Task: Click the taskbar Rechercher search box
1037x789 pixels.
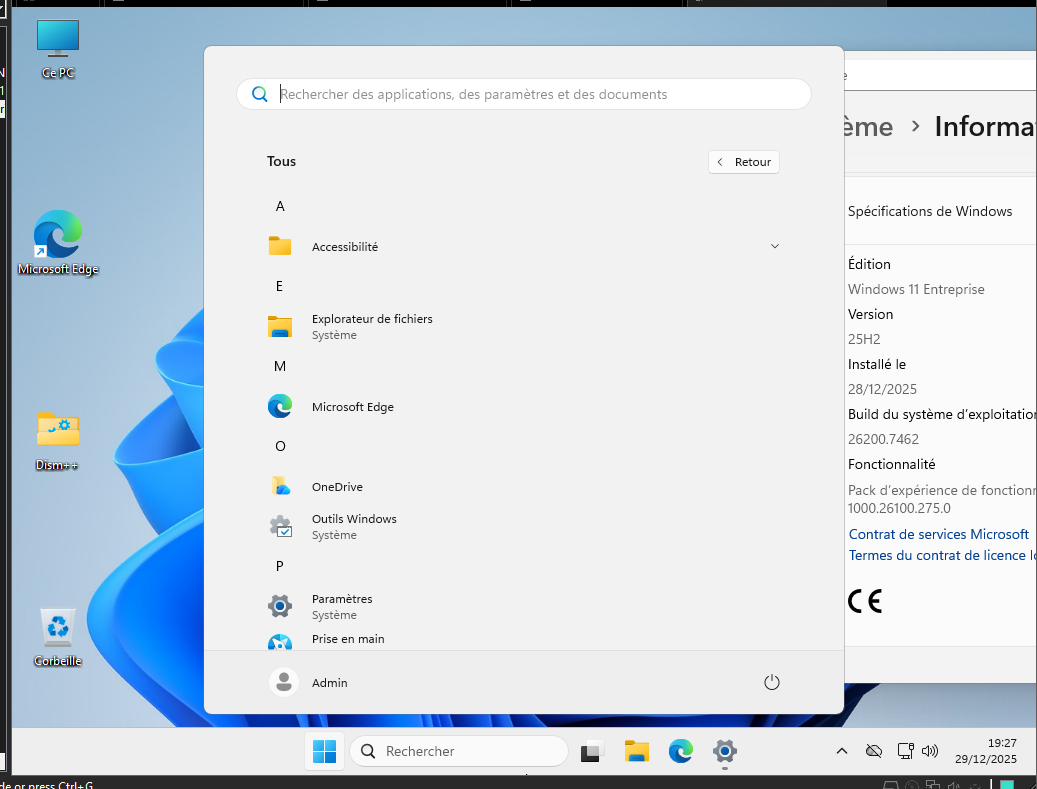Action: (459, 751)
